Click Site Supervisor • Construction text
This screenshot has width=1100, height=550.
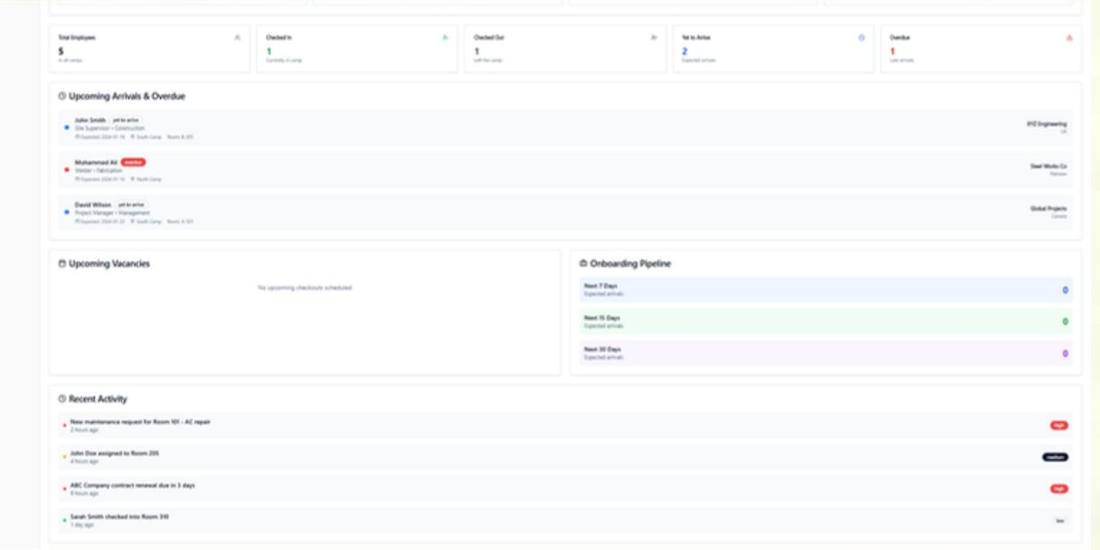point(109,128)
